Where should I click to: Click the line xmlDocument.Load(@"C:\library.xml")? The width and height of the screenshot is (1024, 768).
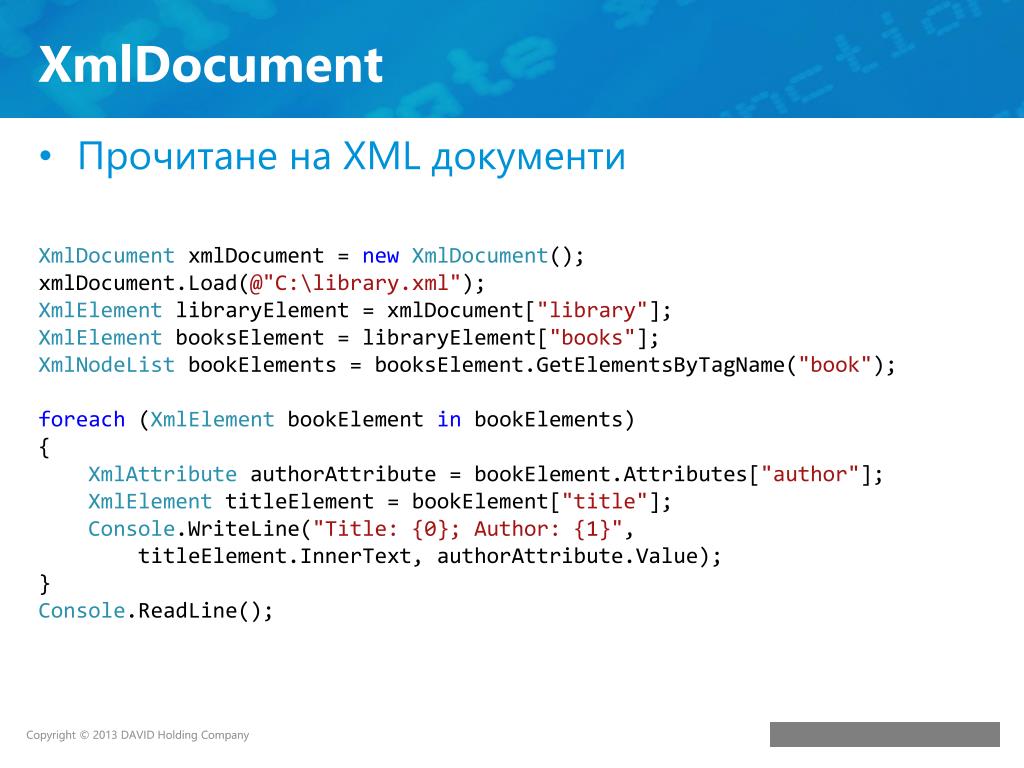261,283
